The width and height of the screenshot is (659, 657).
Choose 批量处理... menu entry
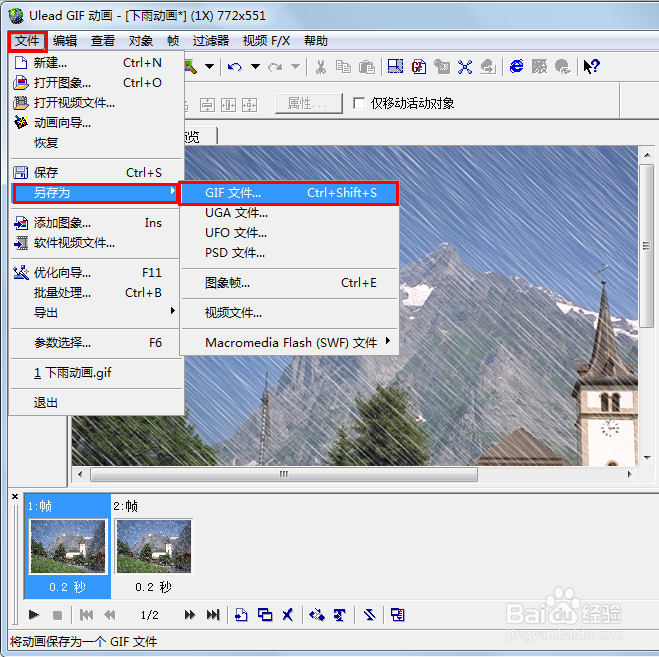(96, 293)
